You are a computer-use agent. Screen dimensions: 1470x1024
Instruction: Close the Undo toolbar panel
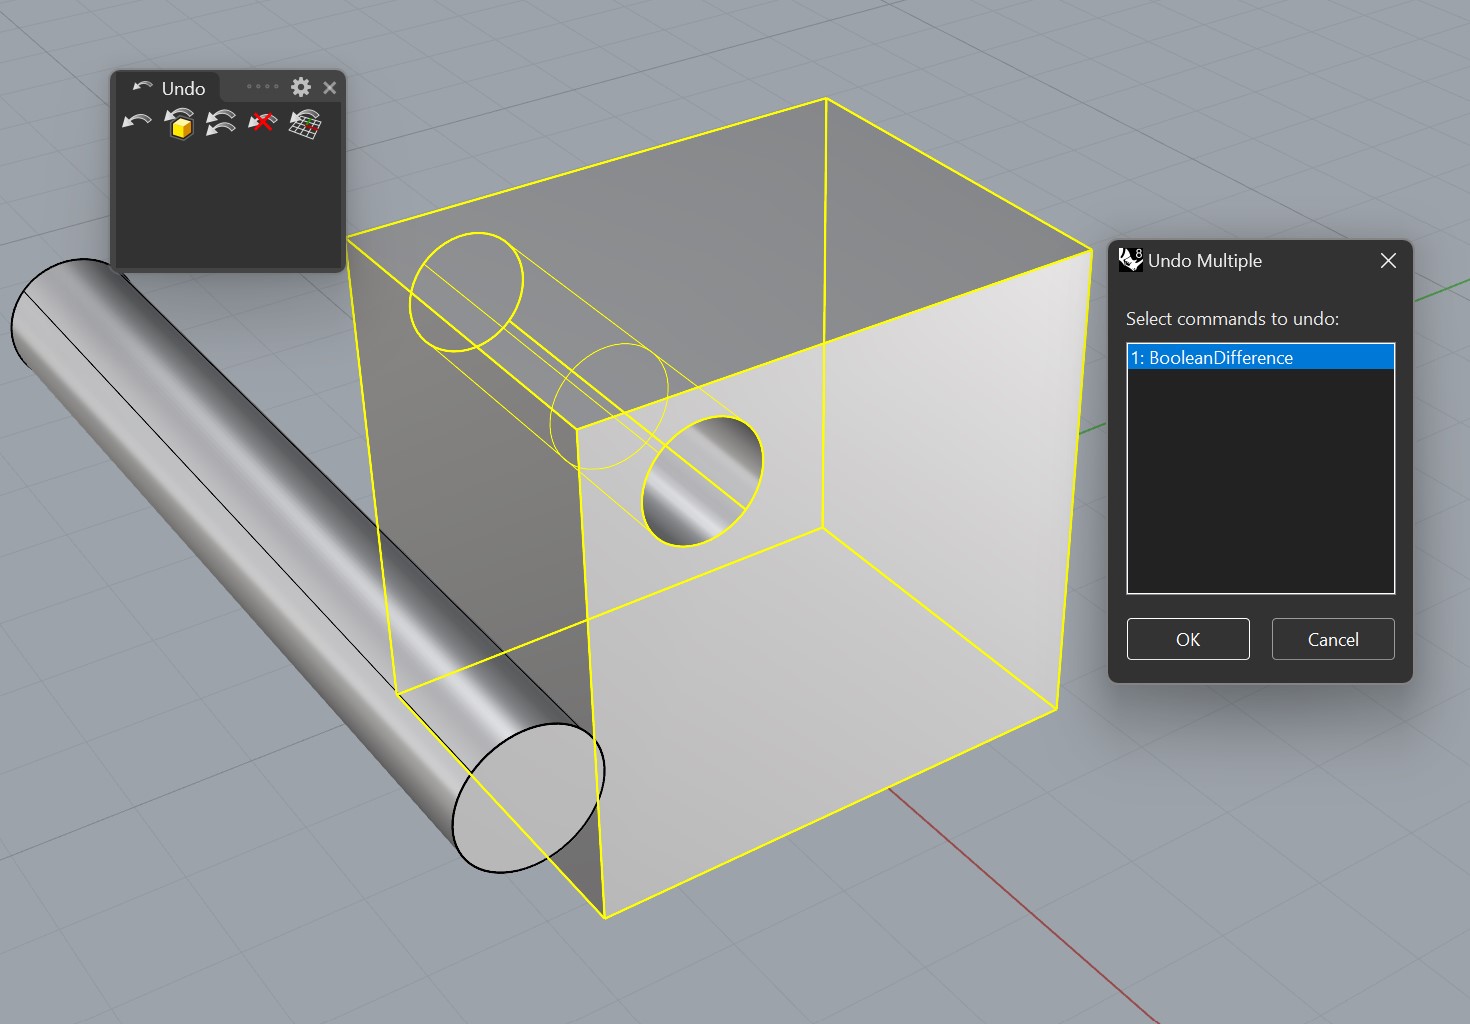click(329, 88)
